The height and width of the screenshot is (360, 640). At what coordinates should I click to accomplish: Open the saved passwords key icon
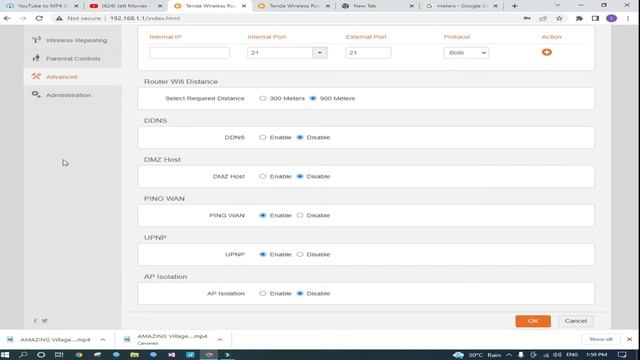pos(527,18)
